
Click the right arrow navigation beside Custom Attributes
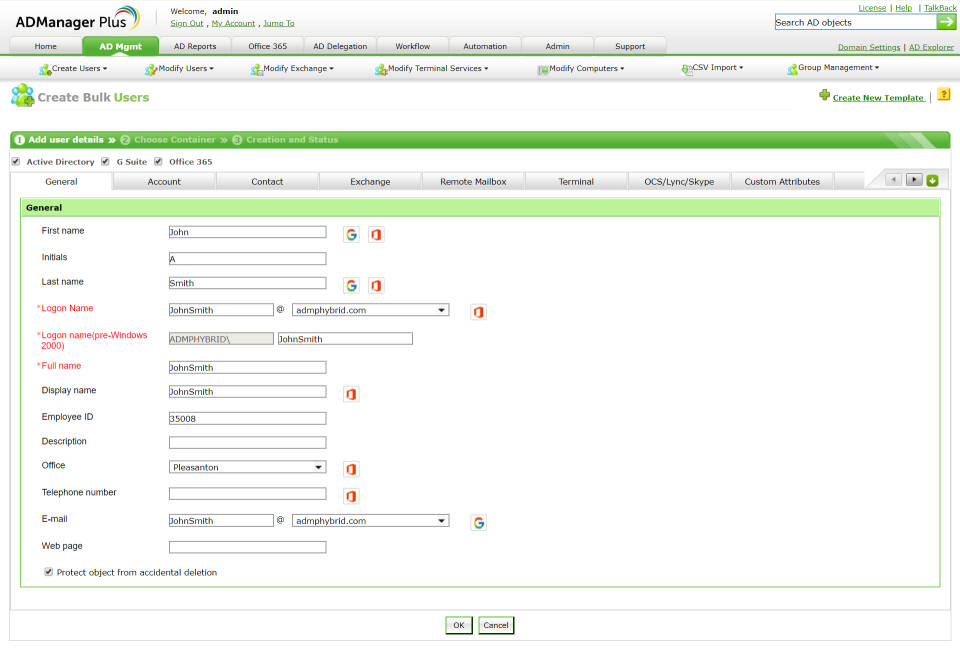click(x=913, y=179)
